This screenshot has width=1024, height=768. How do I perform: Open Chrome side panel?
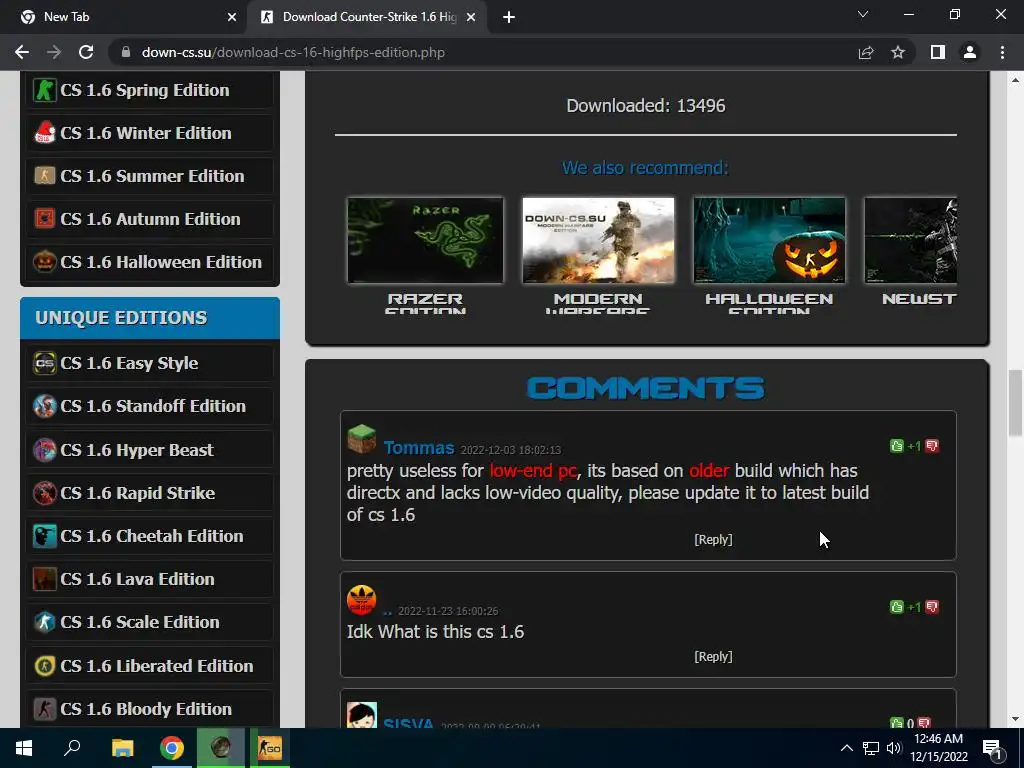[x=938, y=52]
